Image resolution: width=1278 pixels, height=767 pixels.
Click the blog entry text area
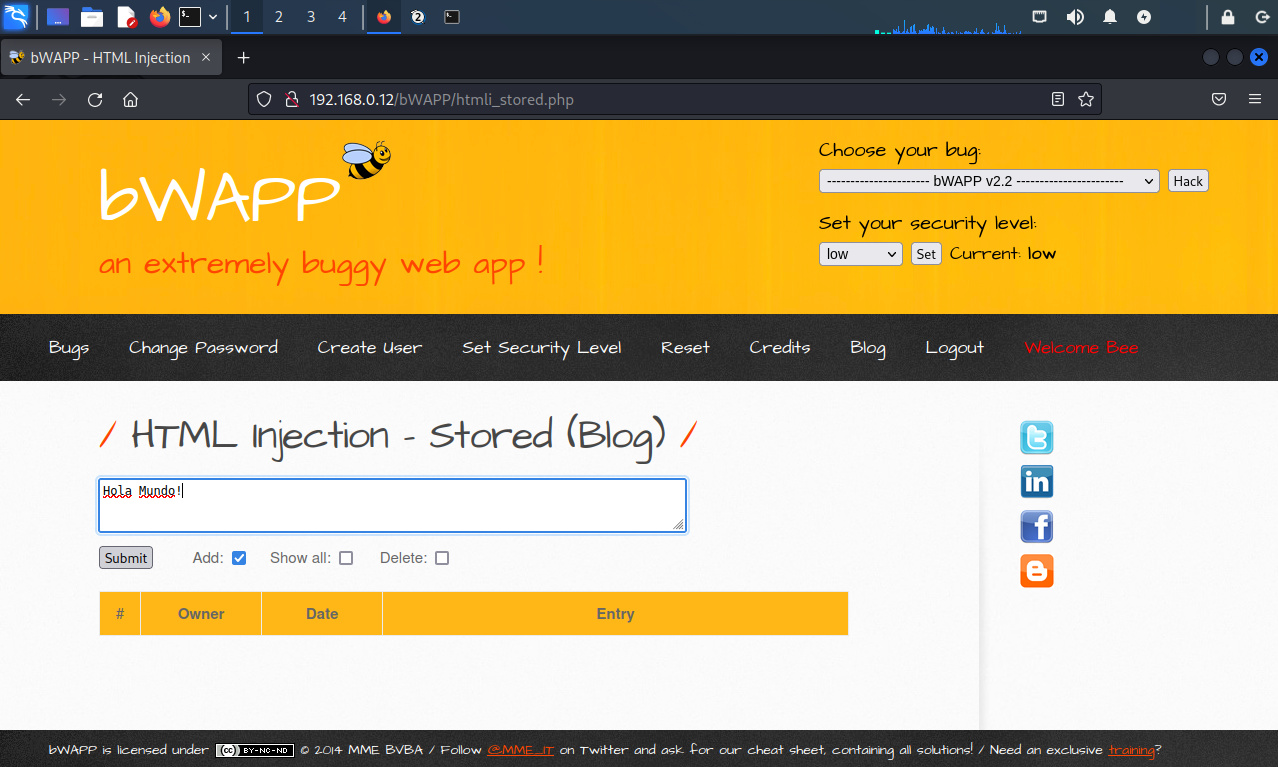tap(392, 506)
